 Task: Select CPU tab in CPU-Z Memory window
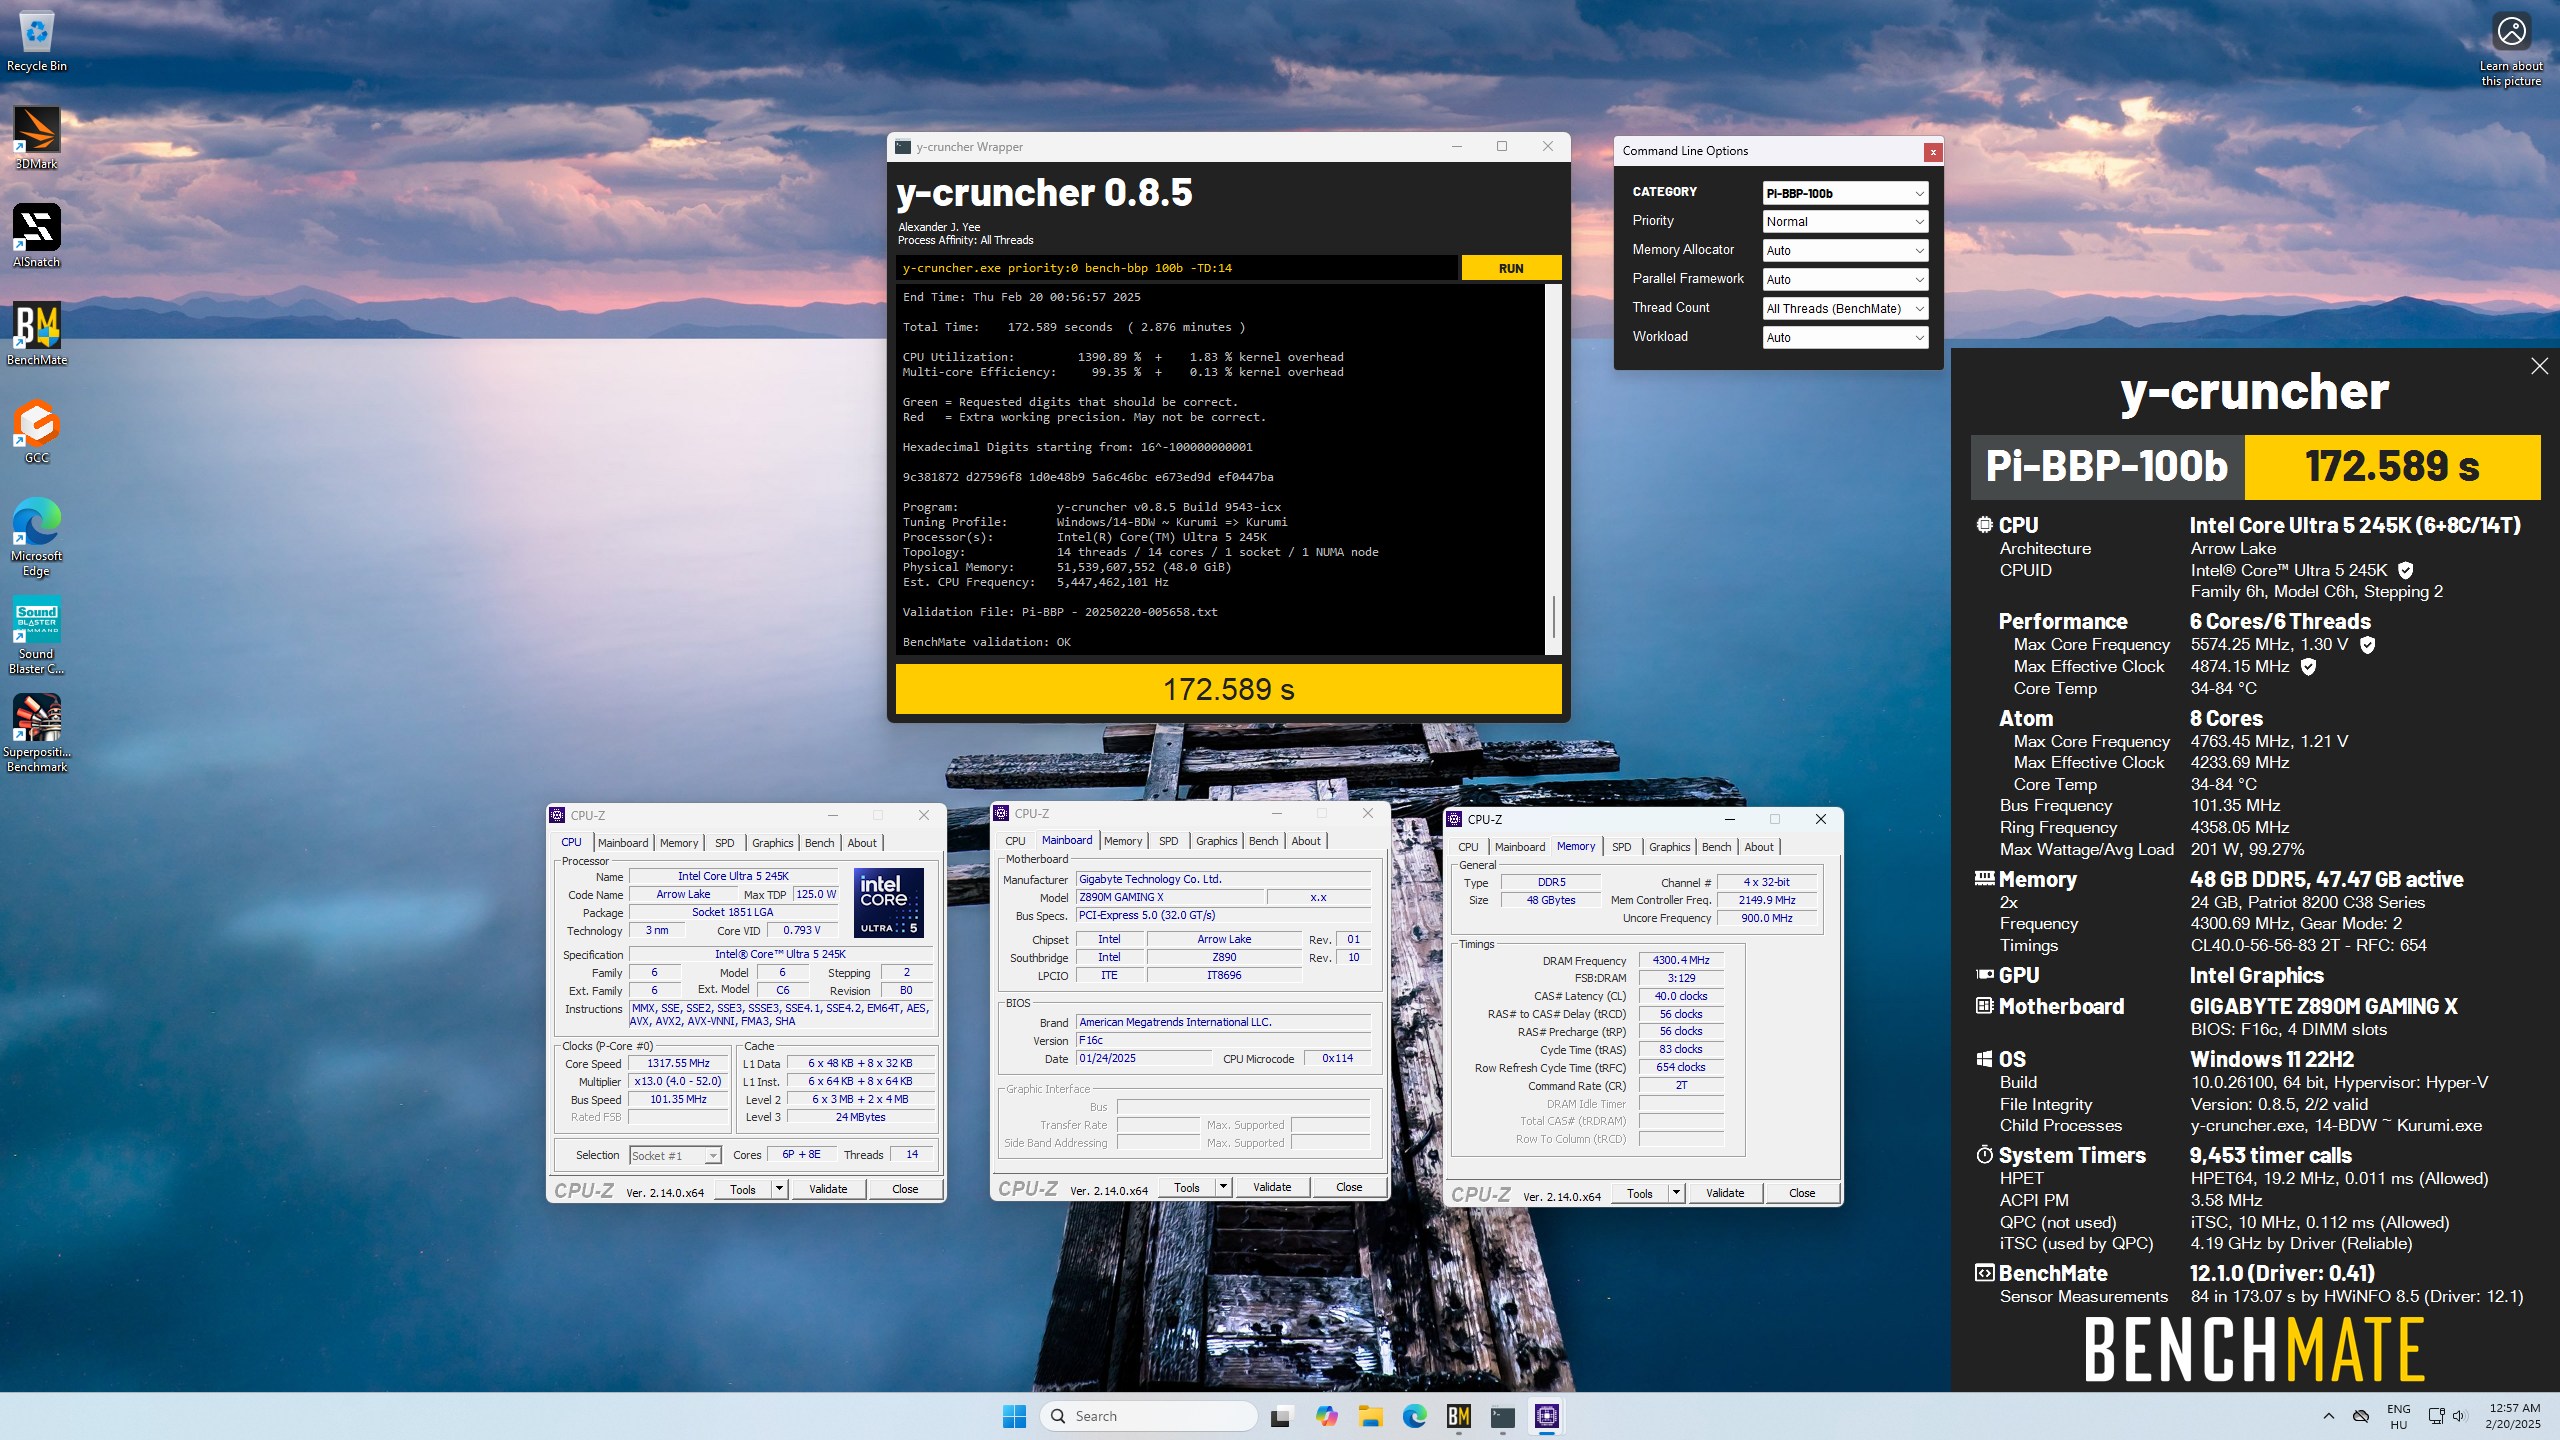[1468, 847]
